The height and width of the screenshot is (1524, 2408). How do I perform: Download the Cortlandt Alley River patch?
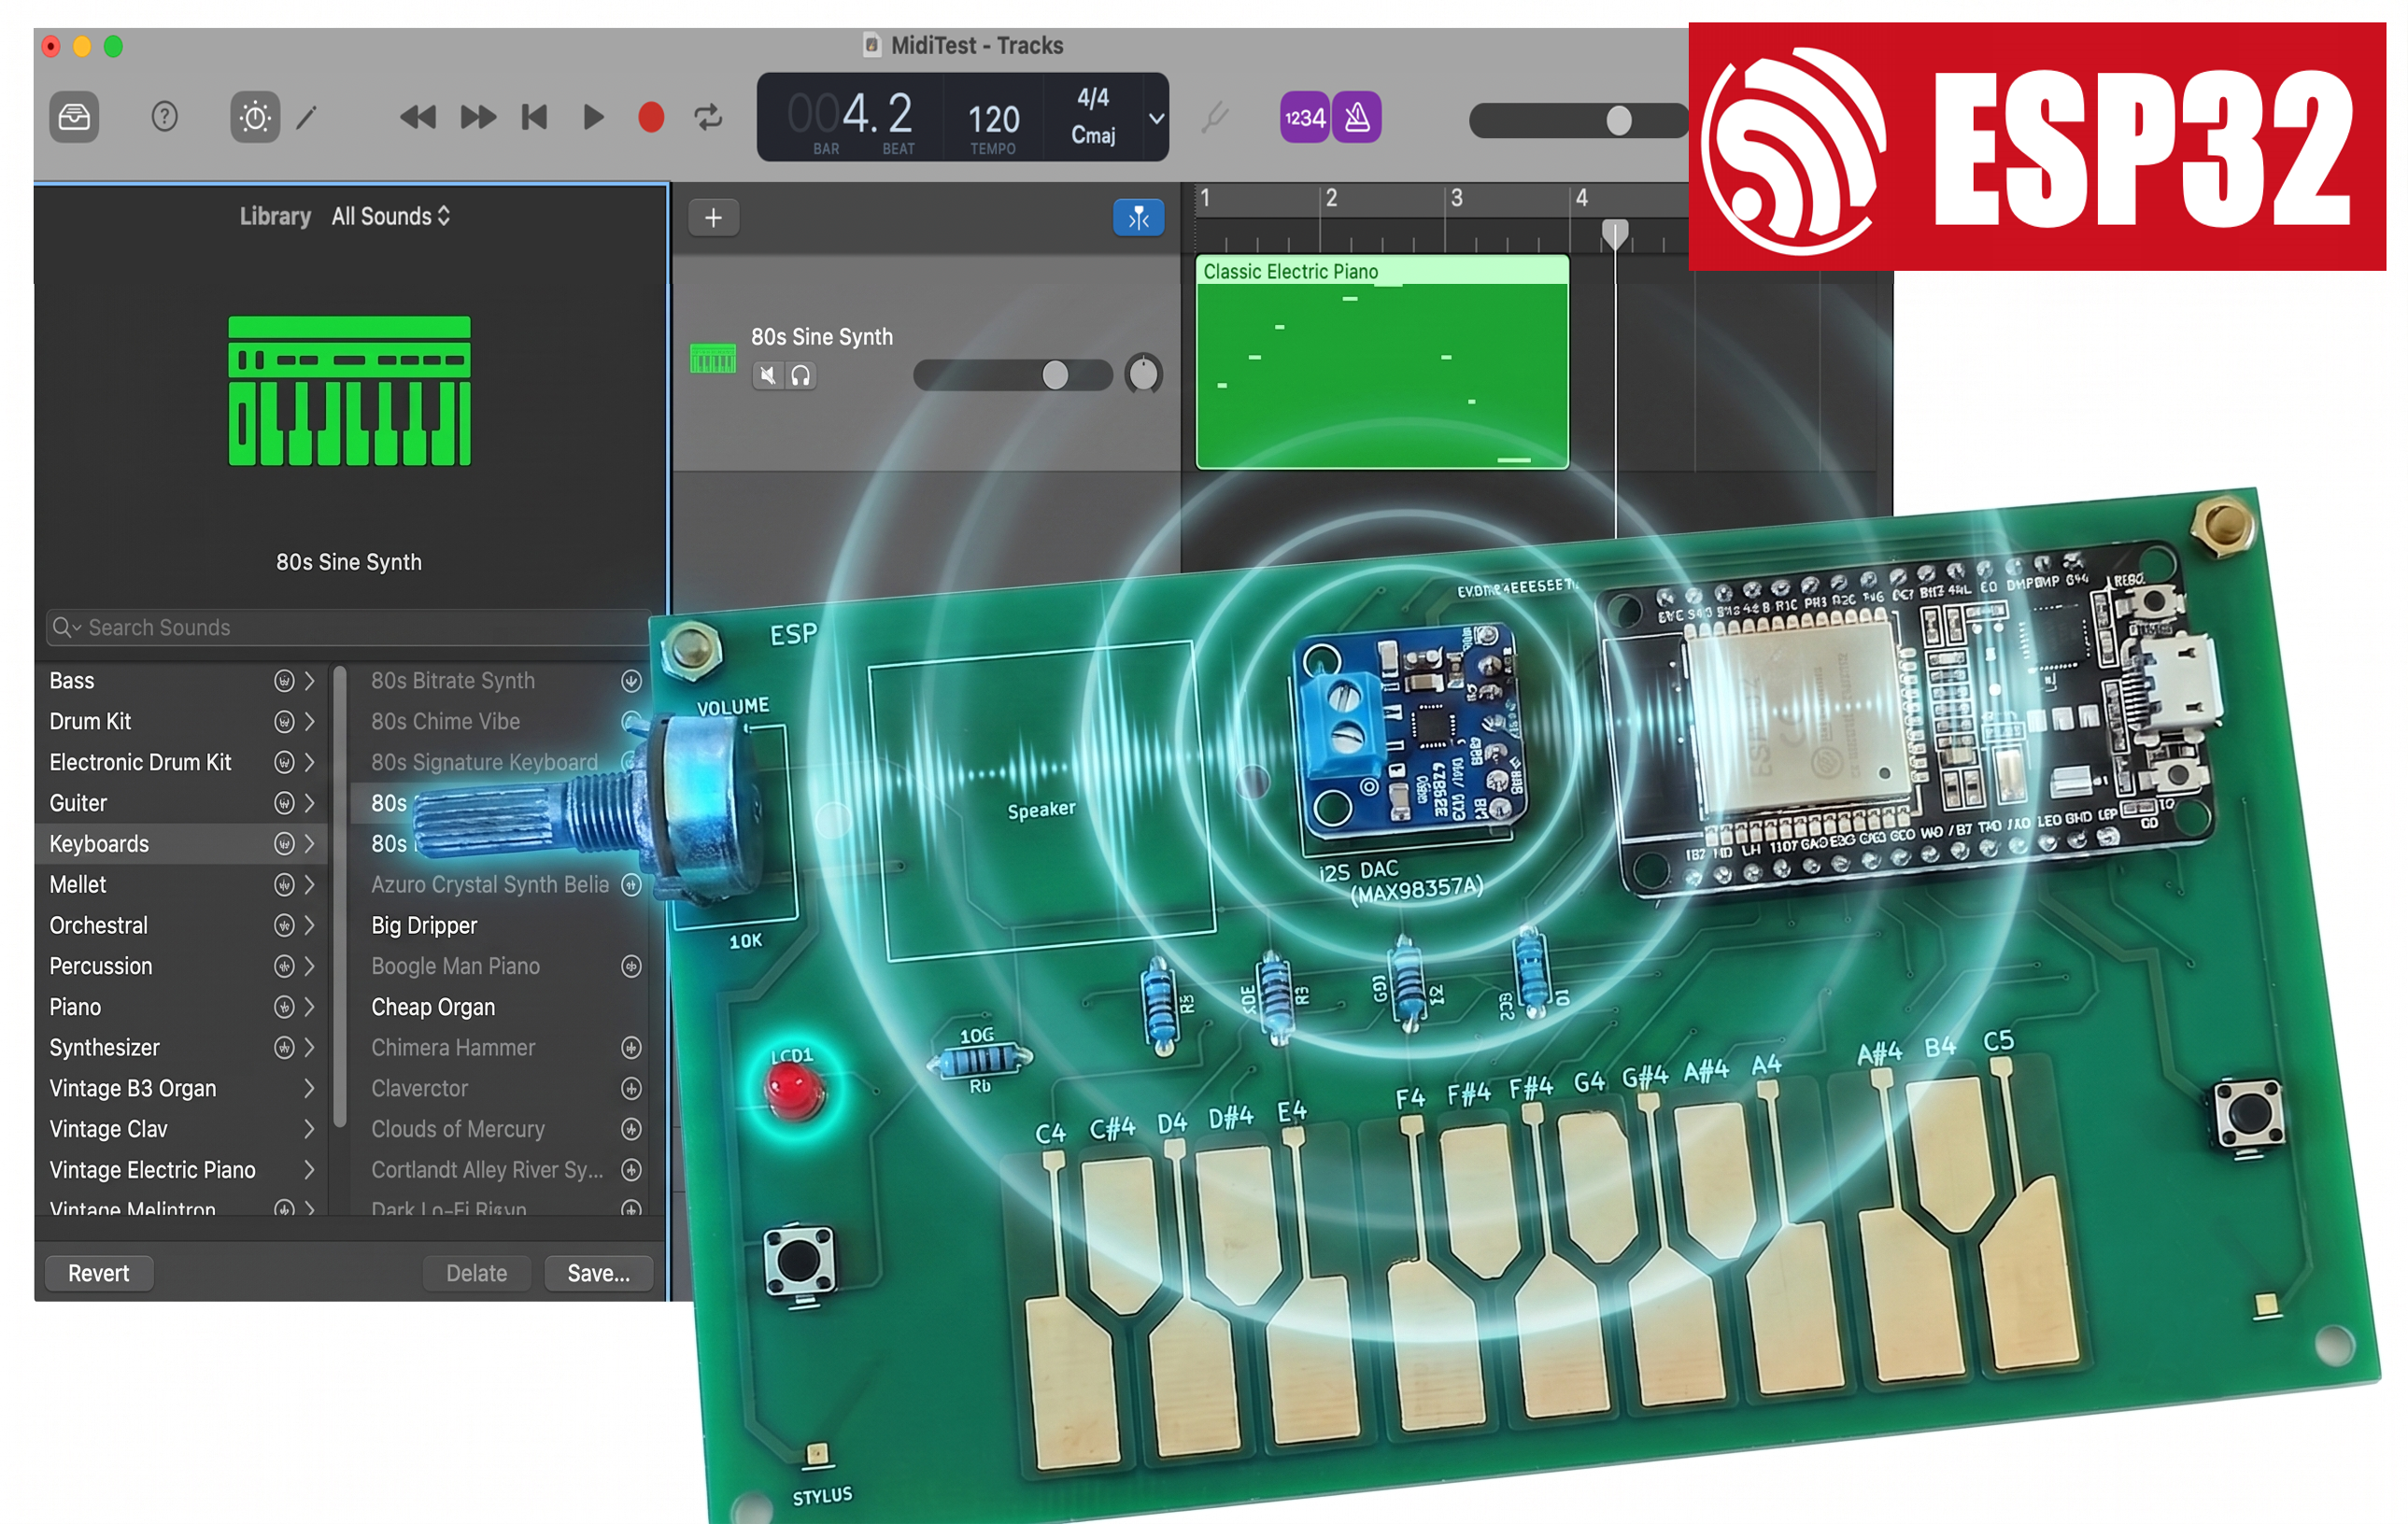(631, 1171)
